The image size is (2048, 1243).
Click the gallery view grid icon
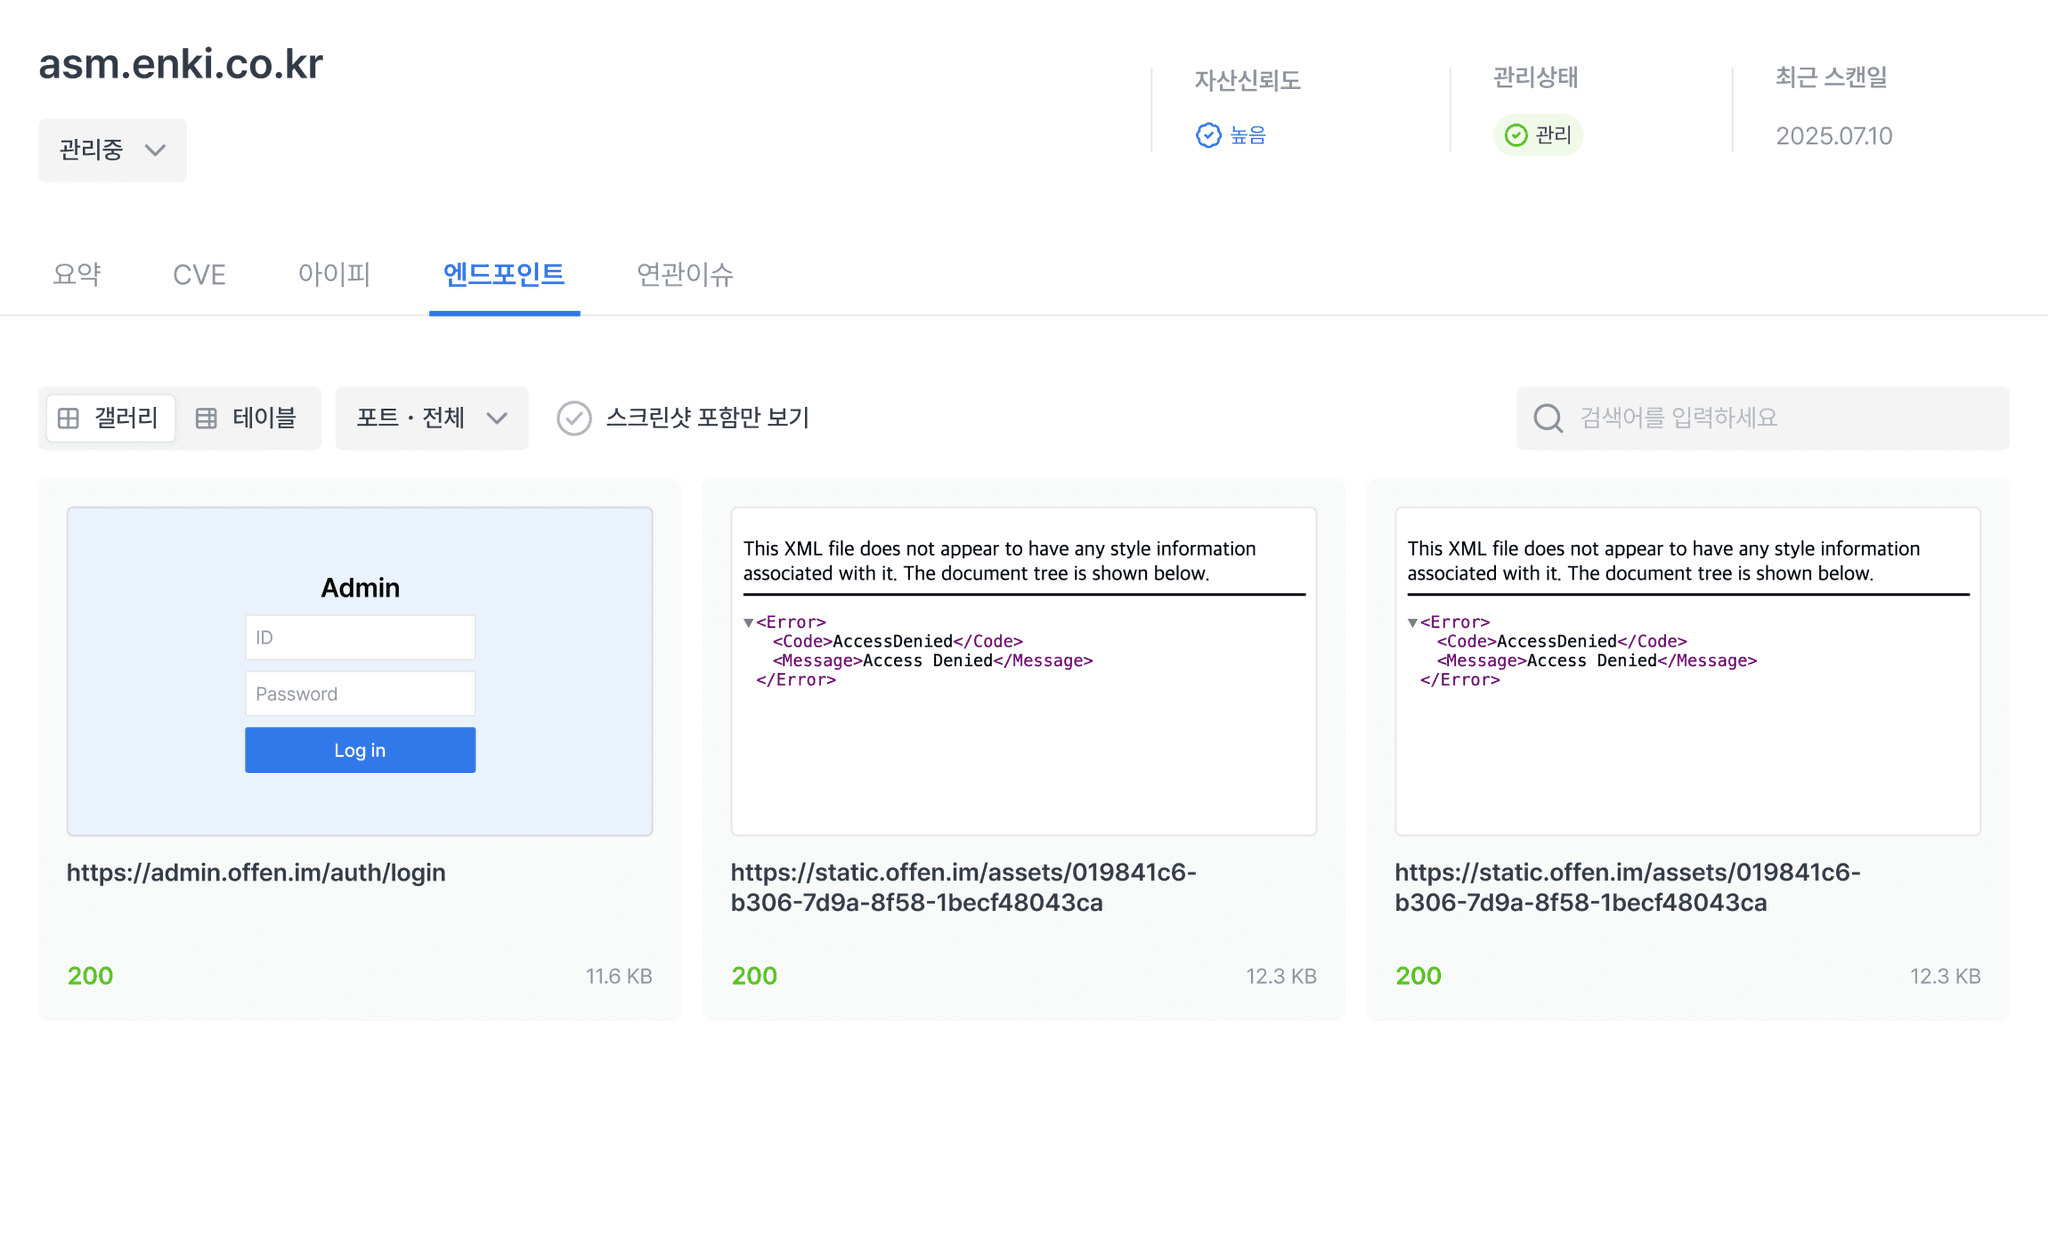[68, 418]
